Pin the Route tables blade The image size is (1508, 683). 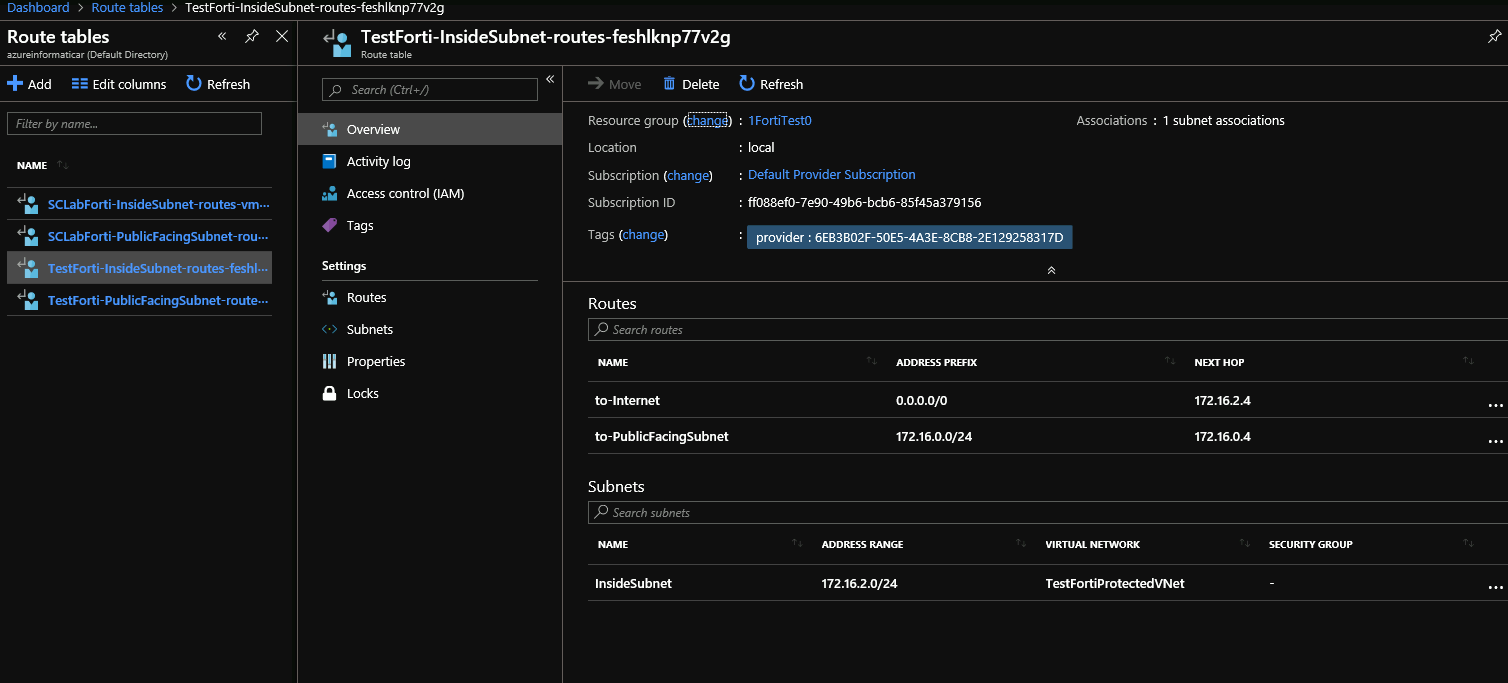[252, 36]
